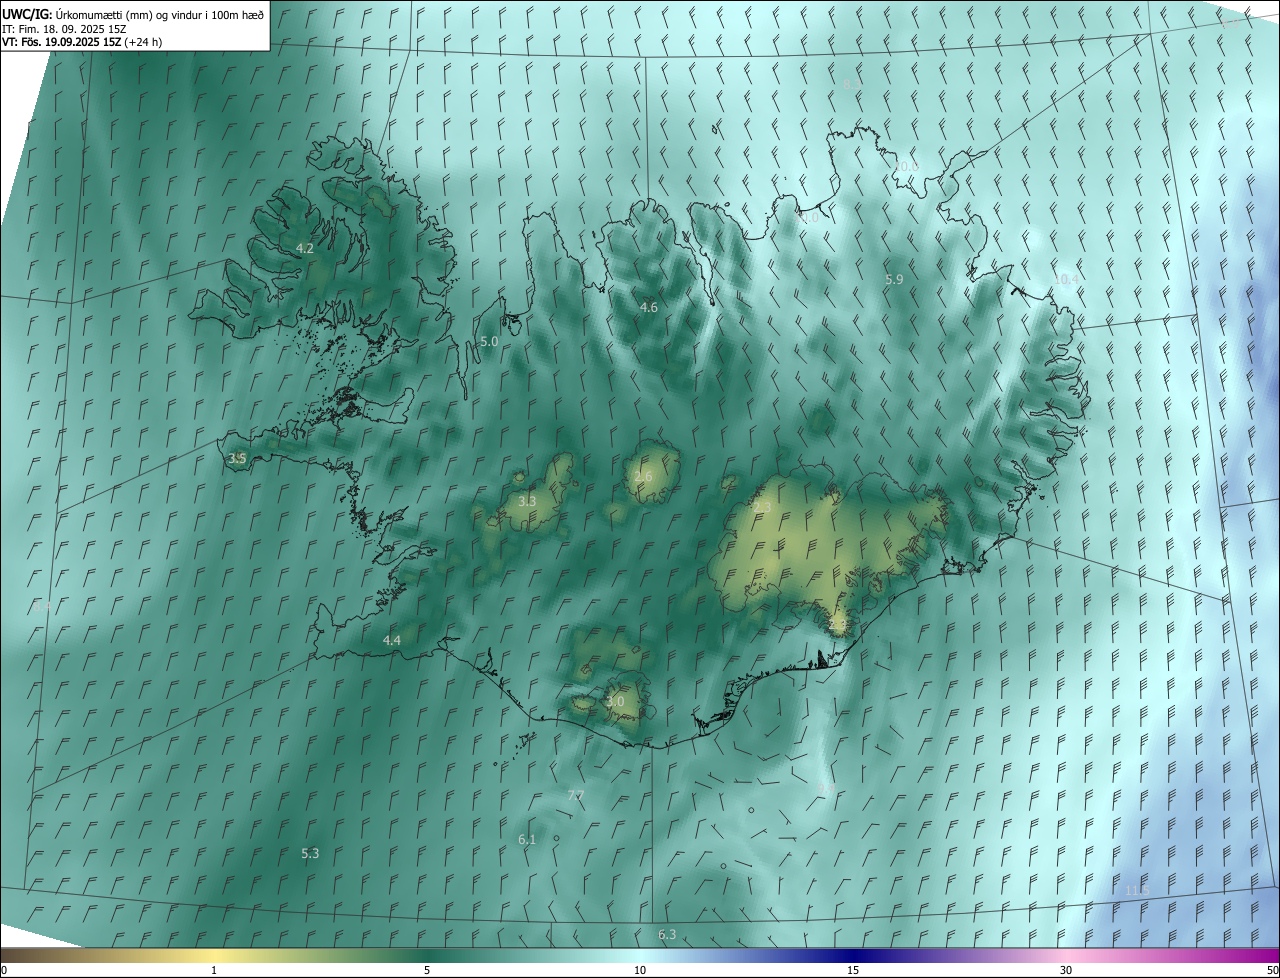Screen dimensions: 1280x978
Task: Click the 10.4 value off the east coast
Action: click(1067, 279)
